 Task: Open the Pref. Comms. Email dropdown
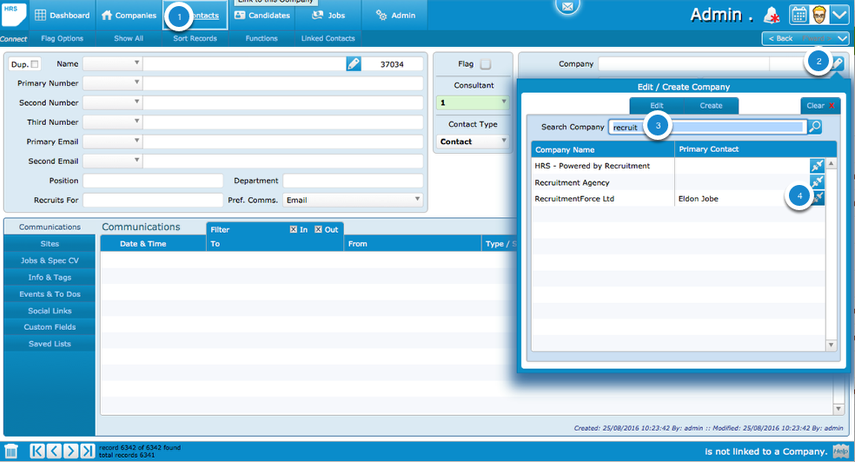pyautogui.click(x=353, y=200)
